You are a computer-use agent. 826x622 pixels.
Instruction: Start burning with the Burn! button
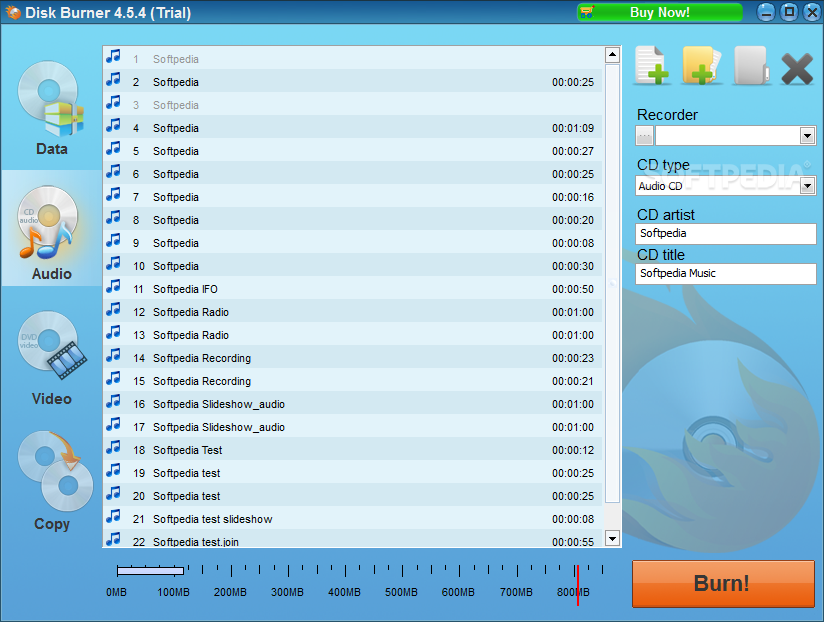click(723, 584)
